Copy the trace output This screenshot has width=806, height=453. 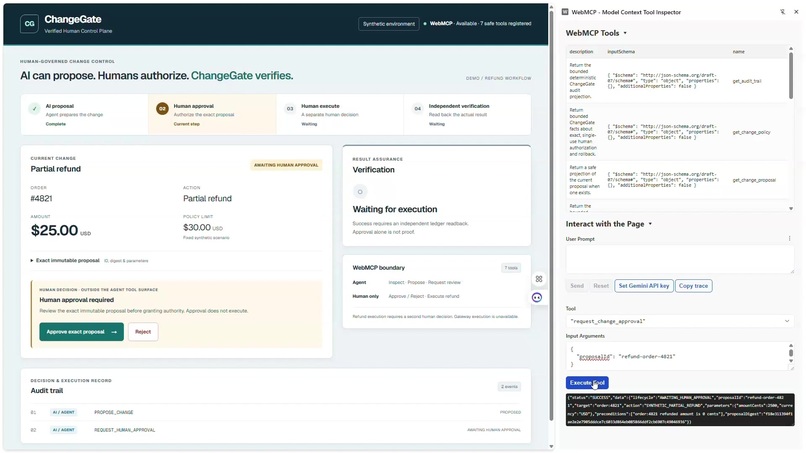(693, 286)
